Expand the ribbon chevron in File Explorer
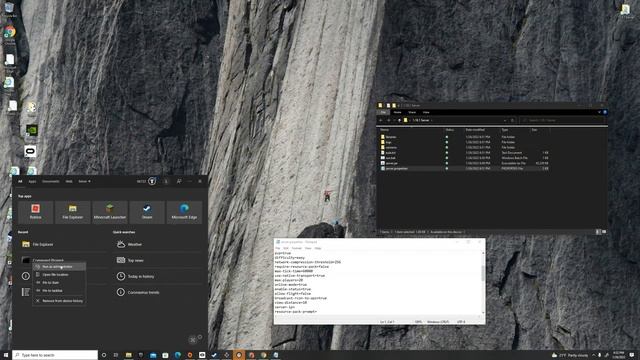 click(600, 112)
